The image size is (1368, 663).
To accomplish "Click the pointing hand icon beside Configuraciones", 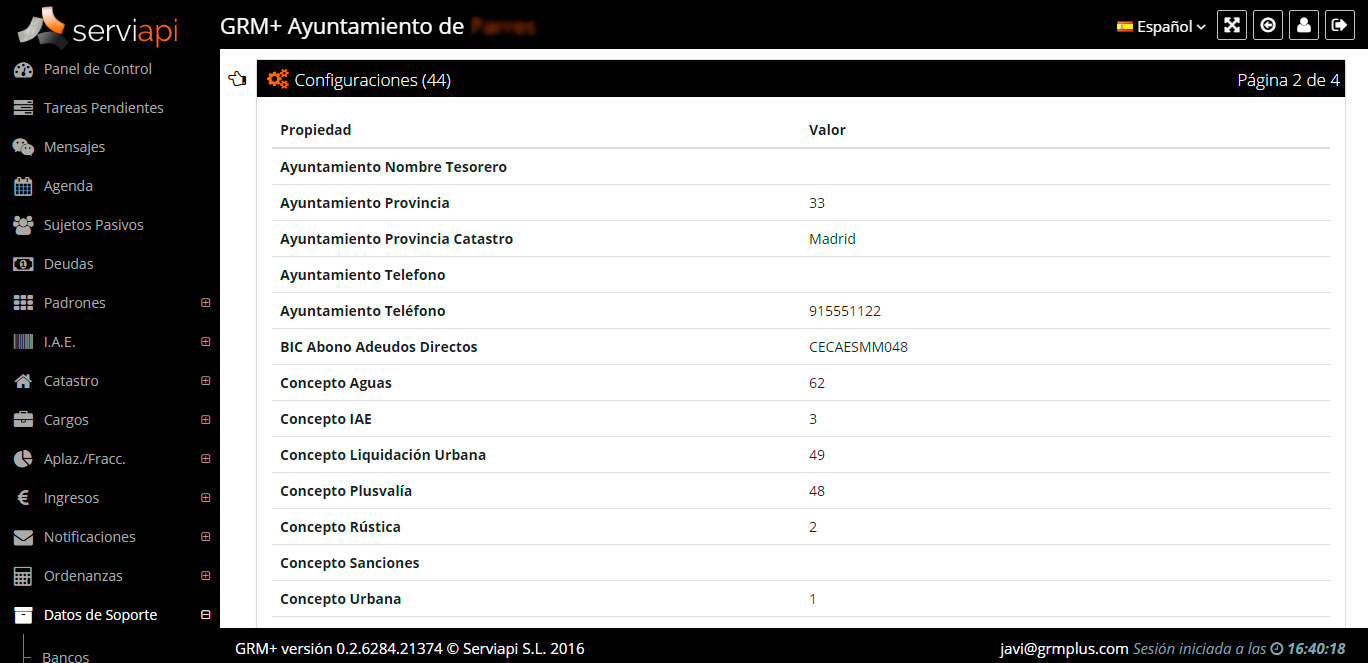I will 237,79.
